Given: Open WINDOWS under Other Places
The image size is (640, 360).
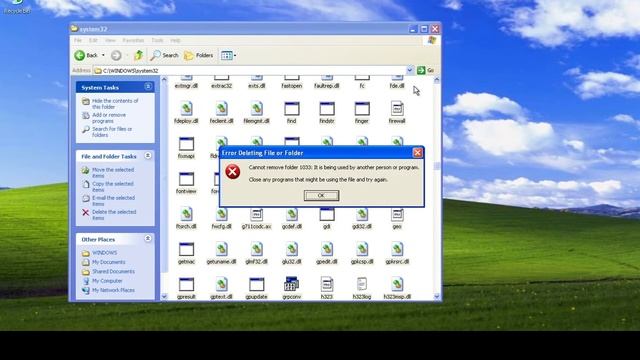Looking at the screenshot, I should click(x=104, y=253).
